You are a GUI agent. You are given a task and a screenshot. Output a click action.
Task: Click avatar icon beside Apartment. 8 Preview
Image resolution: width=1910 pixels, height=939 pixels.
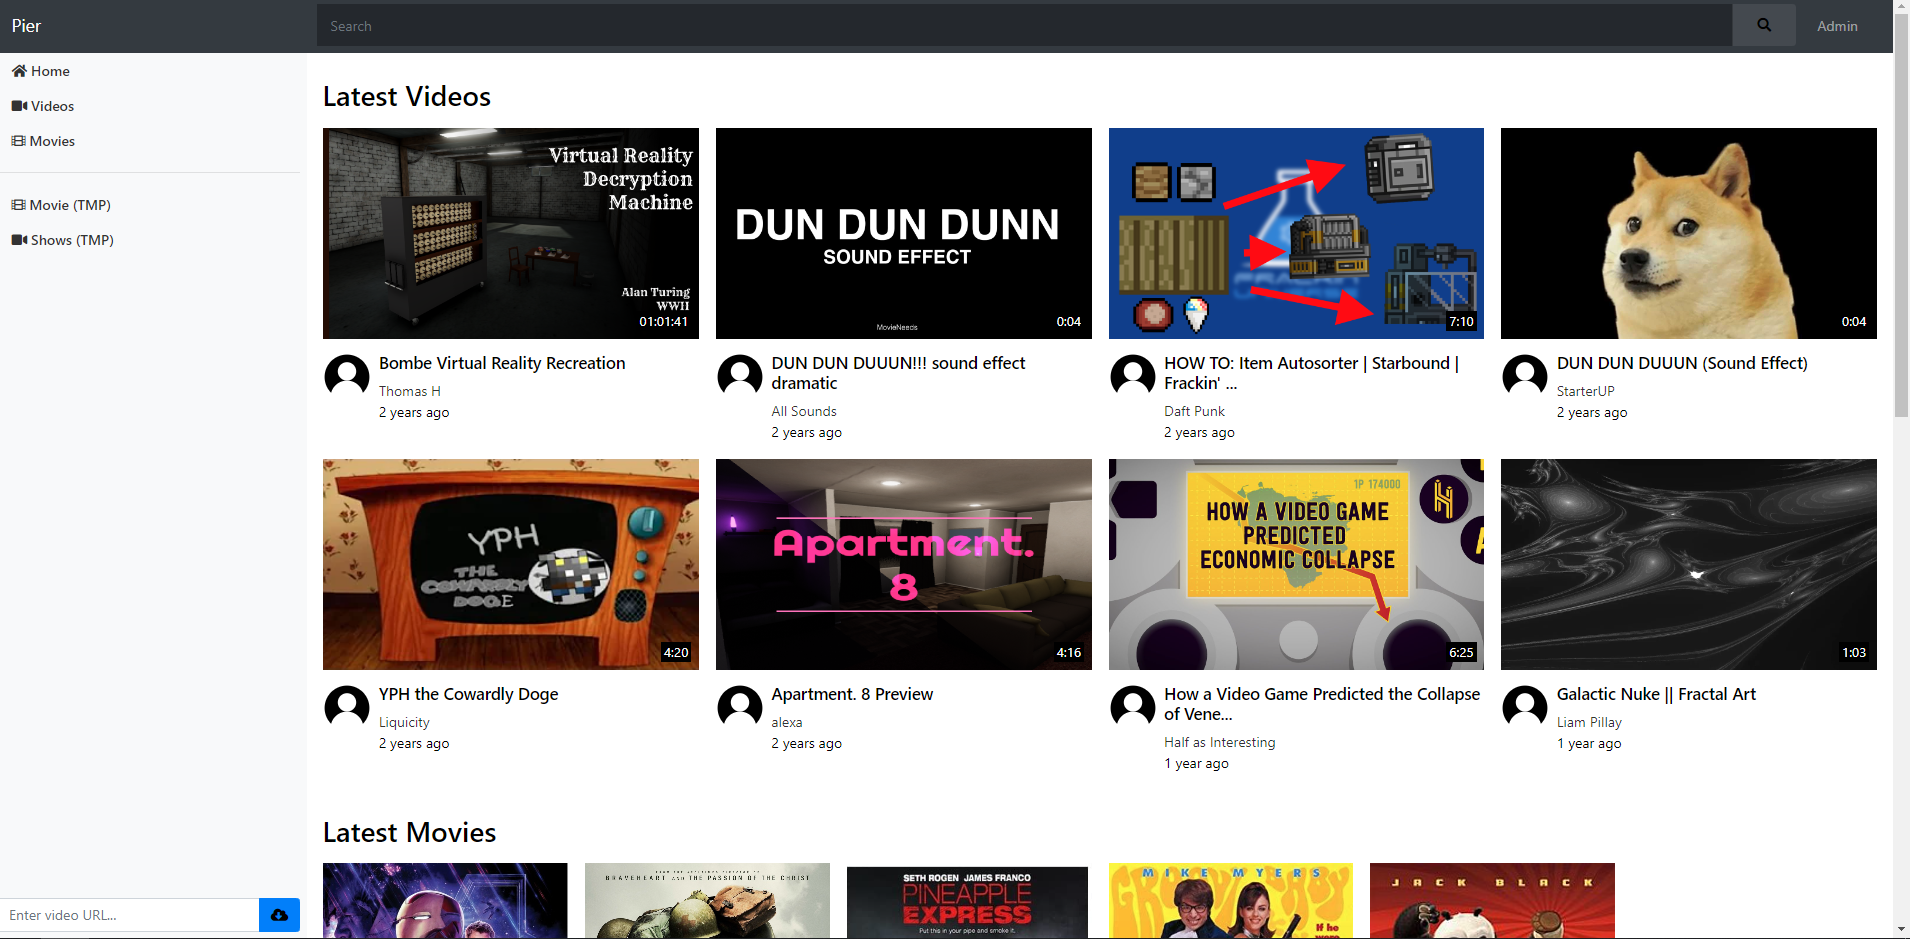740,707
